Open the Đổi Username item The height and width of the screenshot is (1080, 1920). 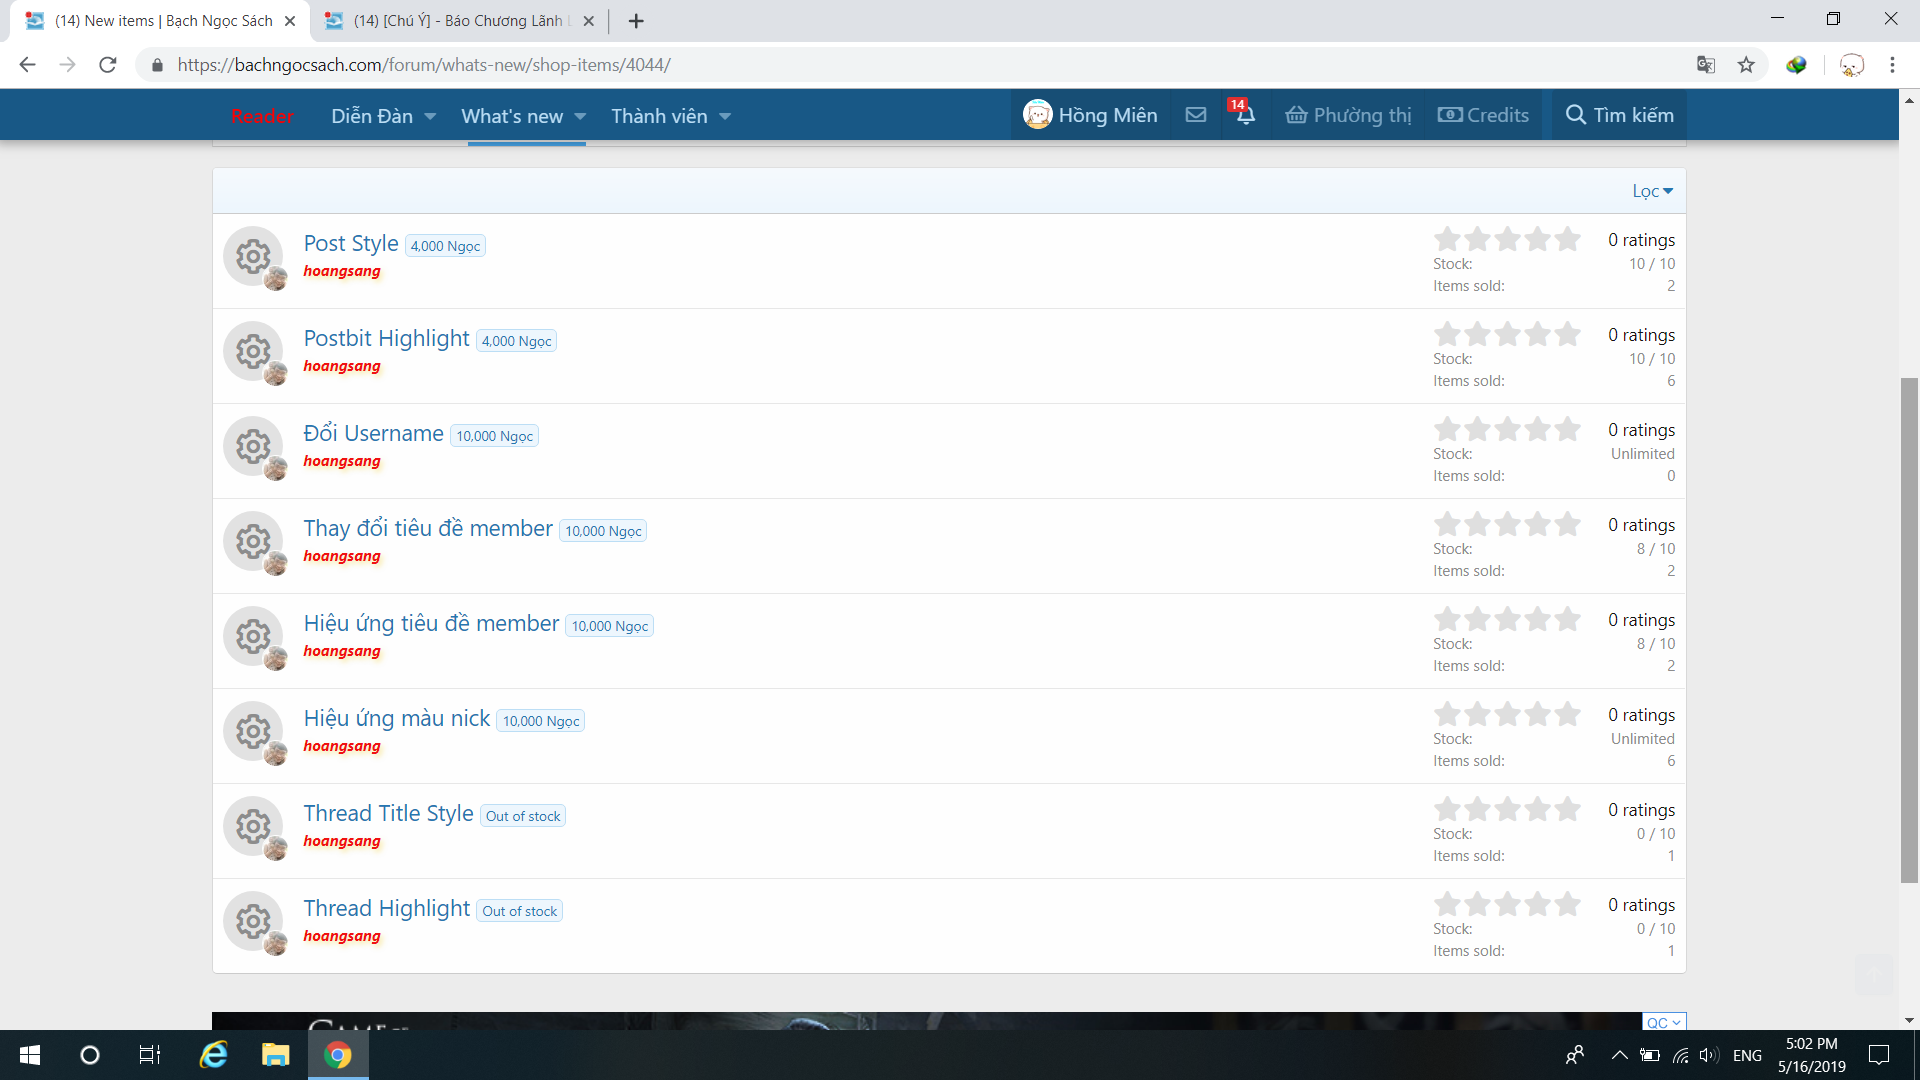(373, 433)
